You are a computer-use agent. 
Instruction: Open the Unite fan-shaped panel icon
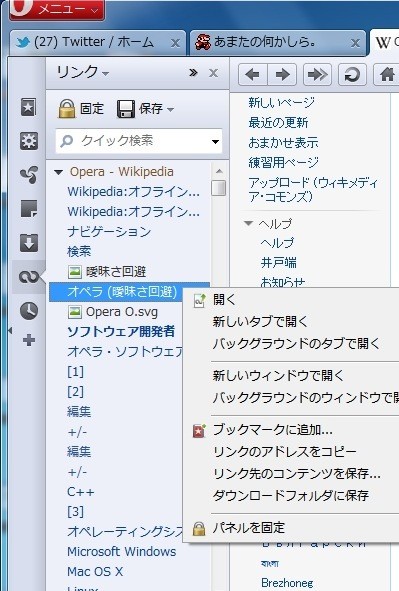tap(29, 175)
